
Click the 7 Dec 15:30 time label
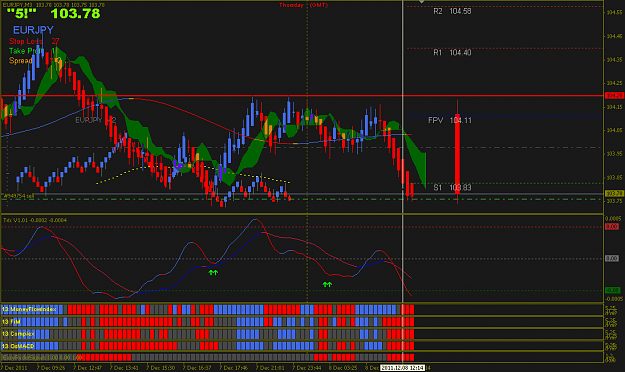pos(161,368)
